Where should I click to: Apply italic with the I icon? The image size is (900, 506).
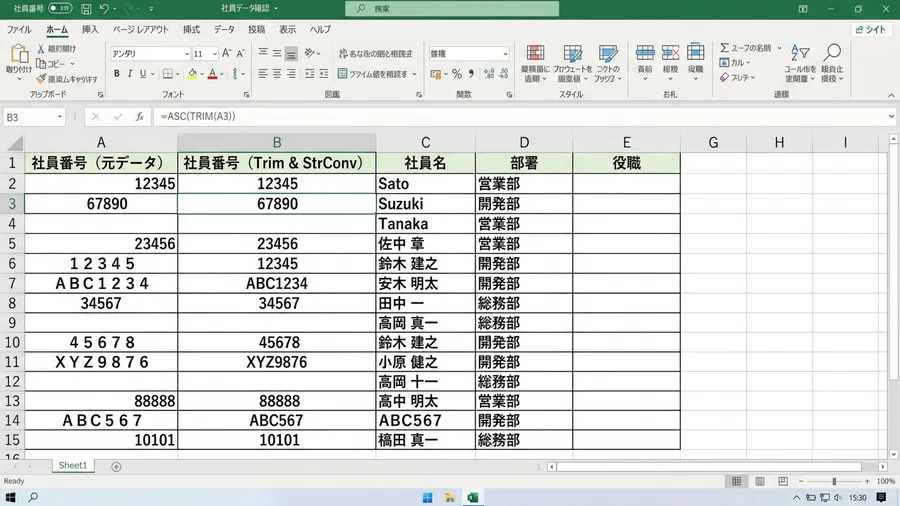click(130, 73)
